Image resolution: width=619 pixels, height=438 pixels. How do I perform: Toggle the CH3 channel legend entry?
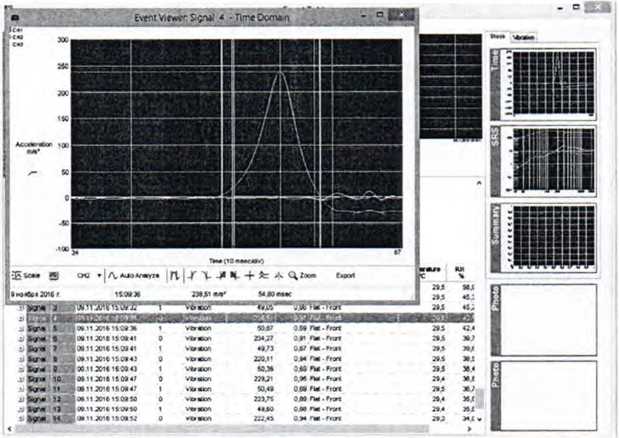[17, 44]
